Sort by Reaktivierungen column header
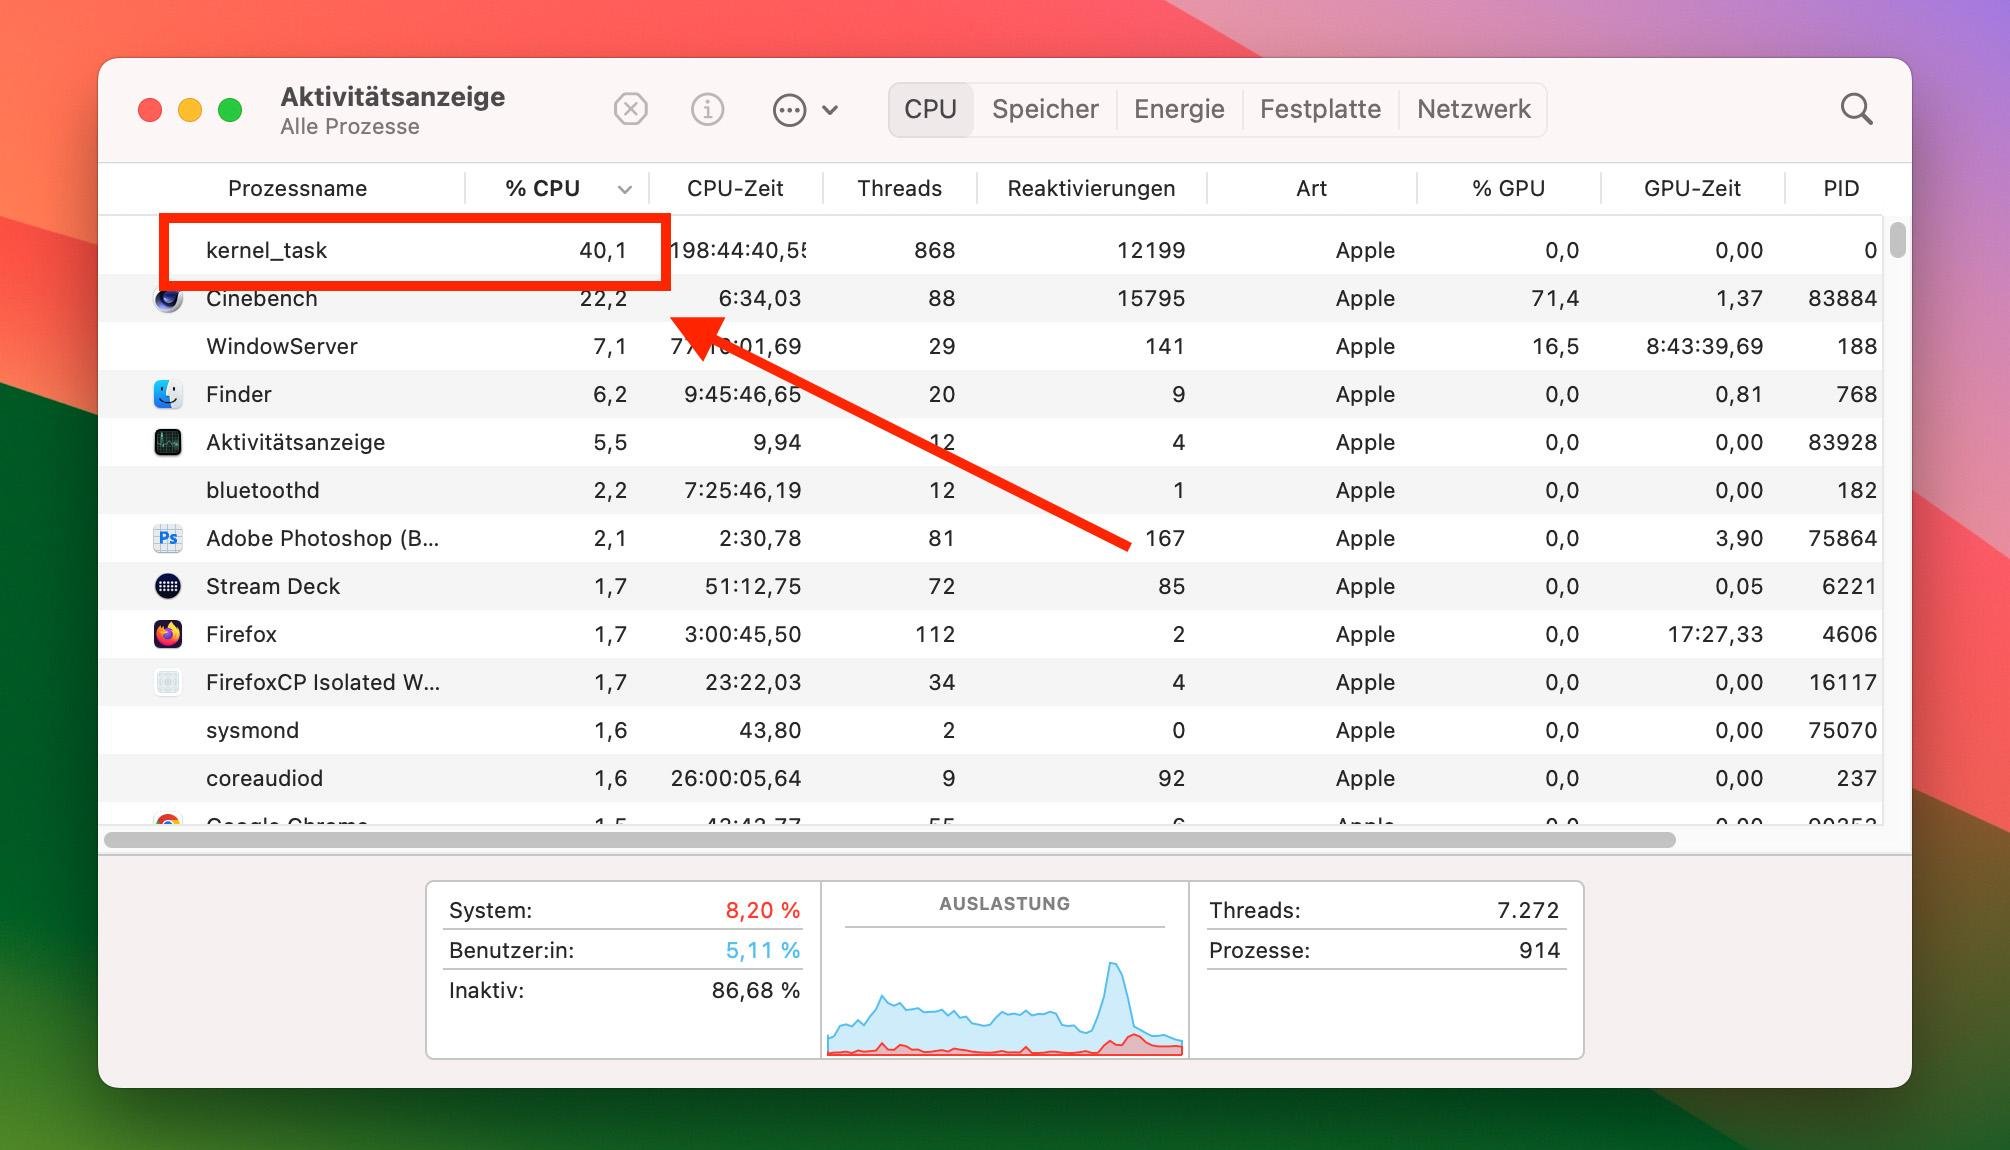Screen dimensions: 2010x1150 pyautogui.click(x=1091, y=188)
